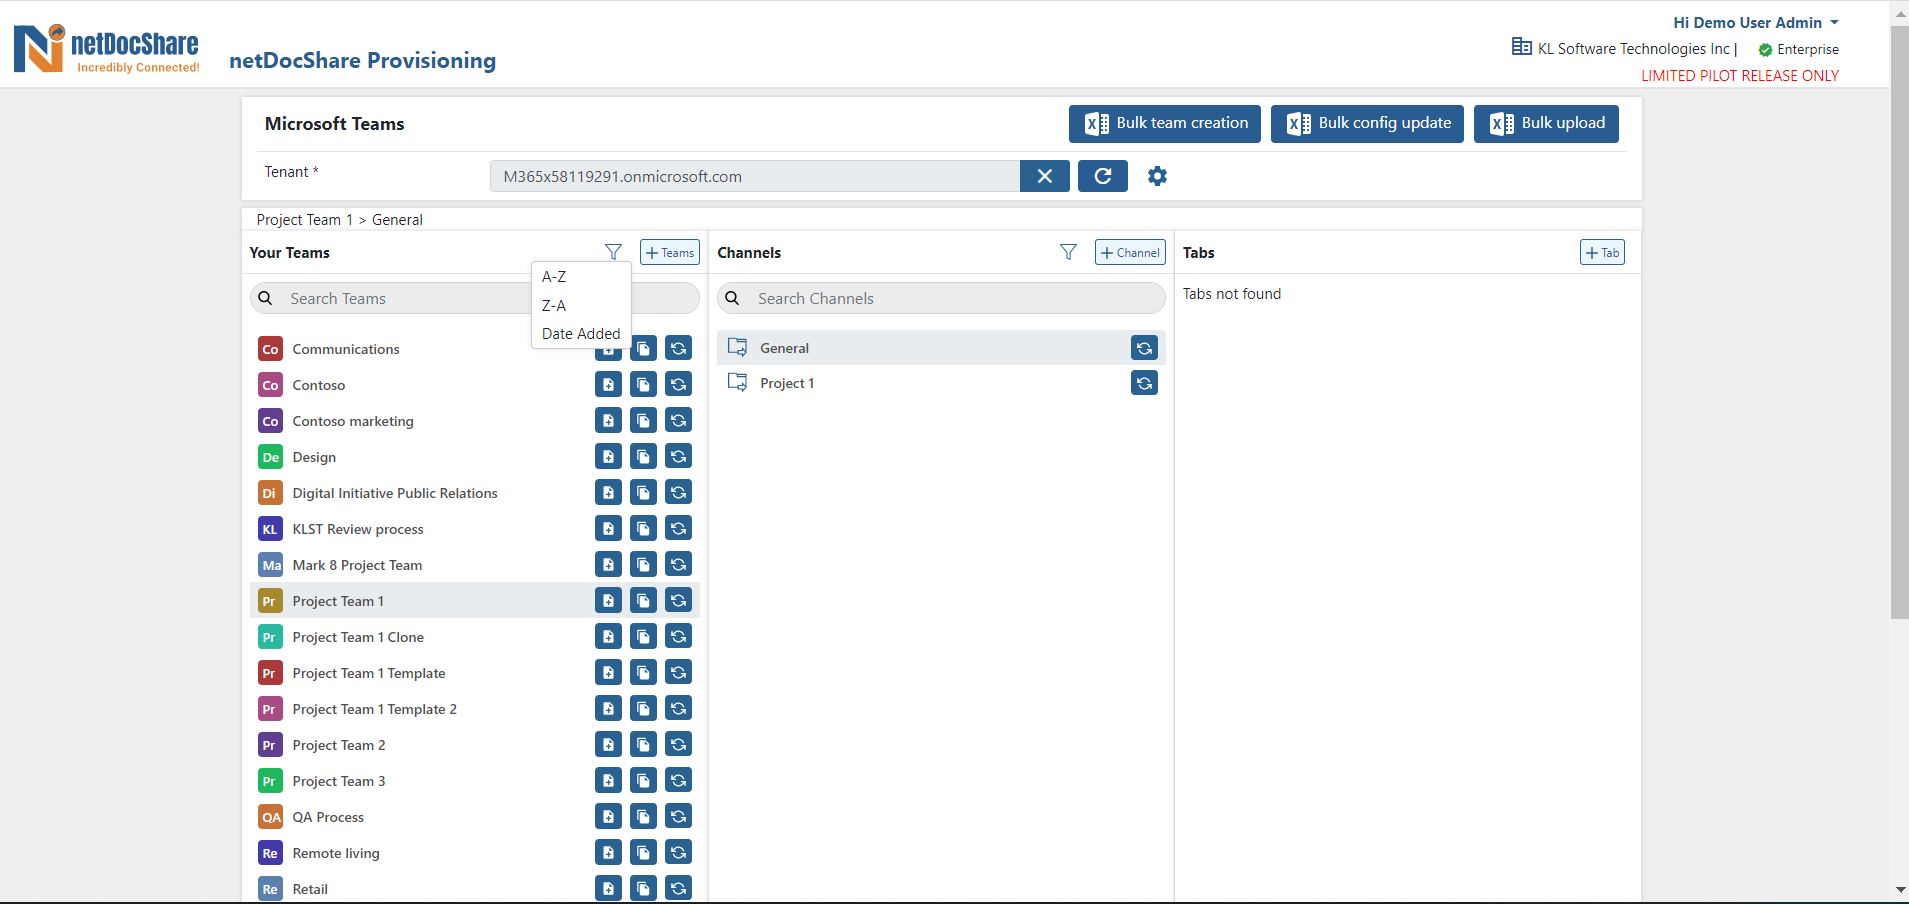1909x904 pixels.
Task: Click the Tenant input field
Action: pos(755,176)
